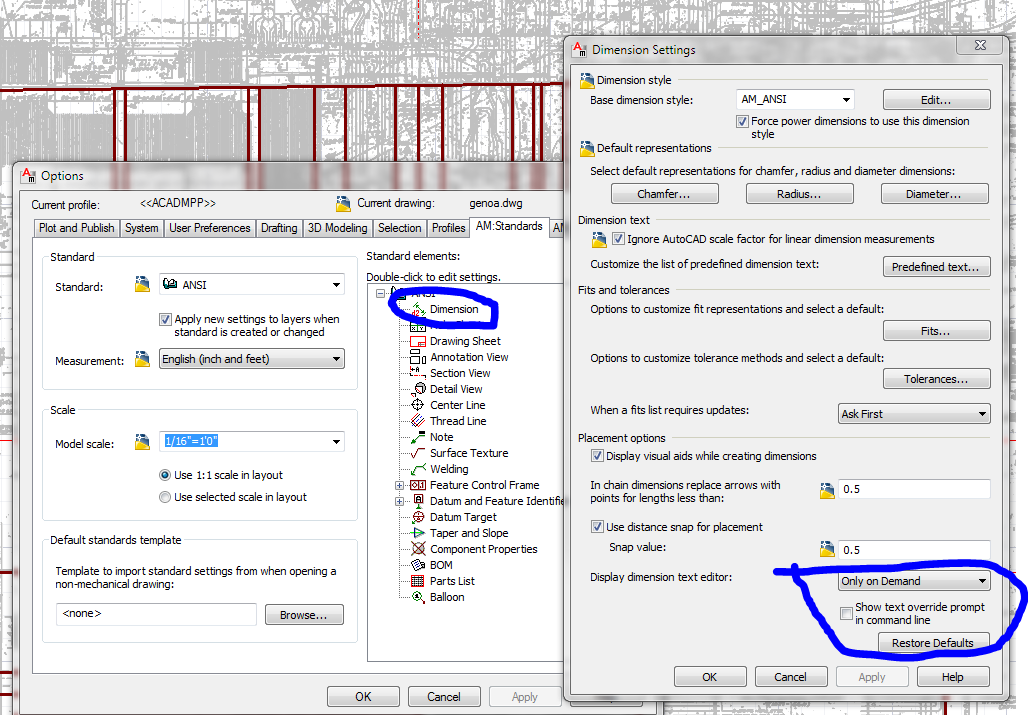
Task: Click Browse... for template file
Action: 304,615
